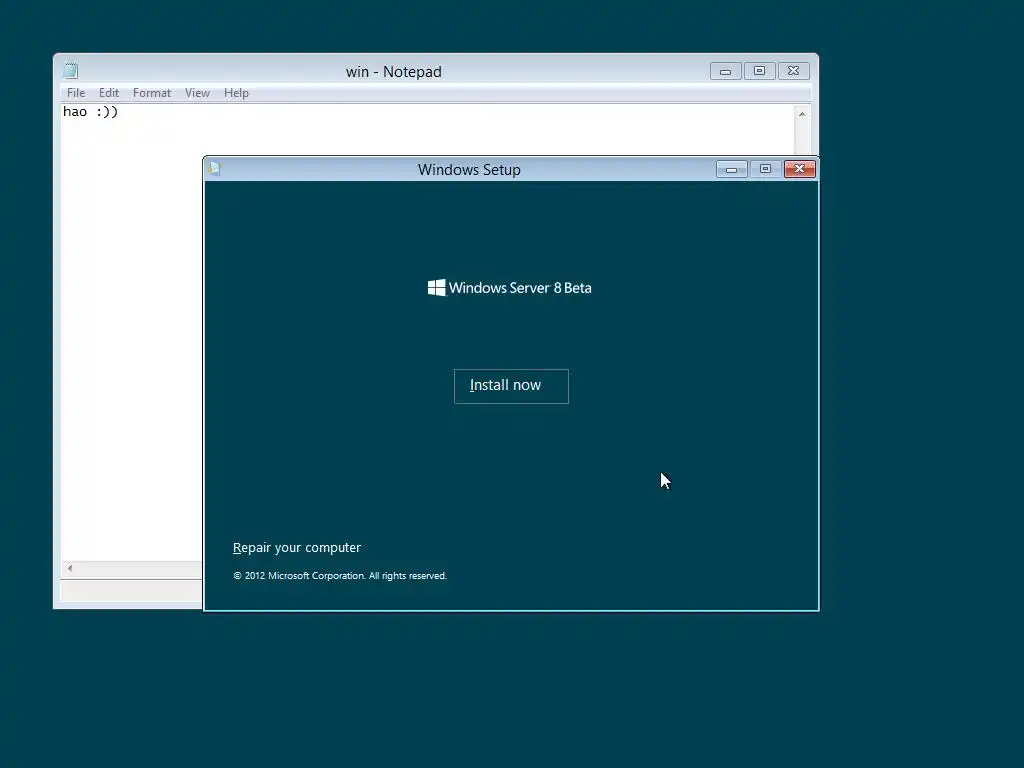Viewport: 1024px width, 768px height.
Task: Open the Edit menu in Notepad
Action: (x=108, y=93)
